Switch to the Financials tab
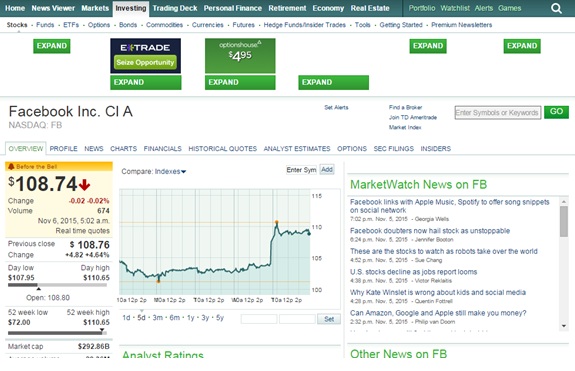This screenshot has height=371, width=575. click(x=162, y=148)
